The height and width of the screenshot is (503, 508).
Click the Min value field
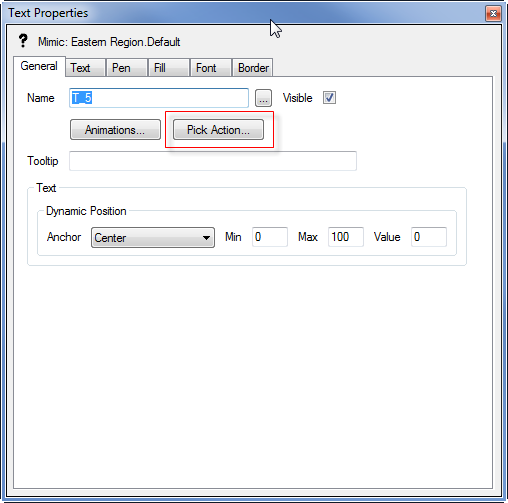point(270,237)
